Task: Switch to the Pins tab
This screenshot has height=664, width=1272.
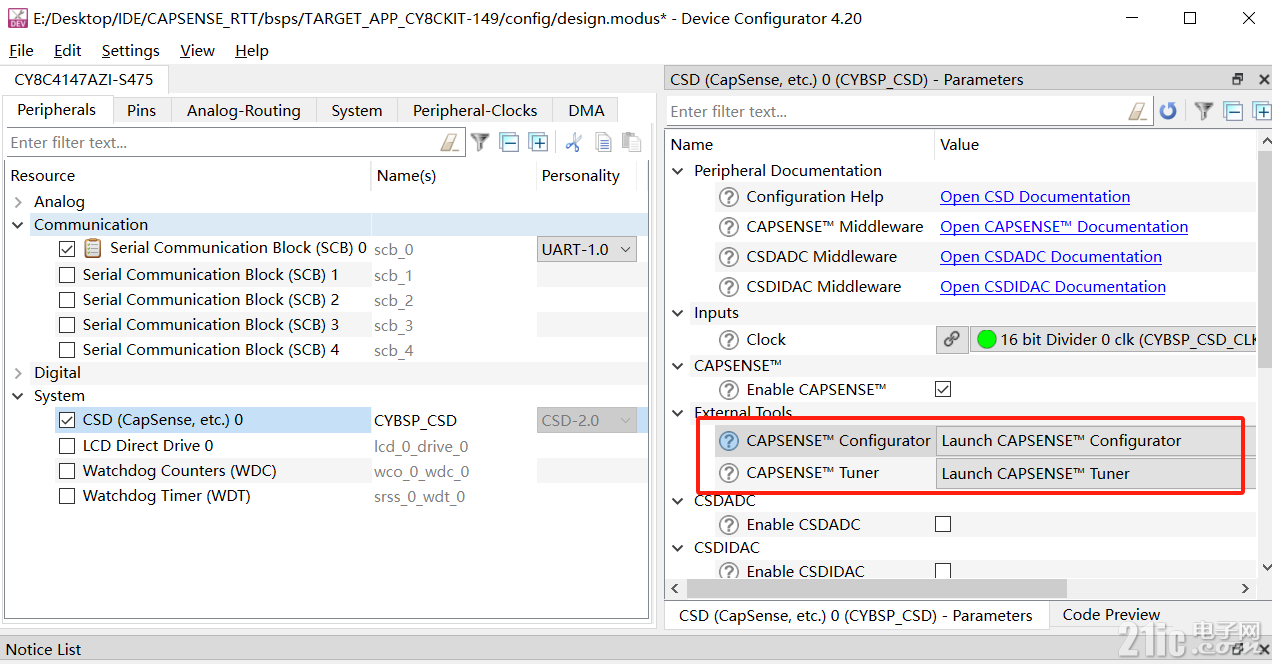Action: (x=142, y=110)
